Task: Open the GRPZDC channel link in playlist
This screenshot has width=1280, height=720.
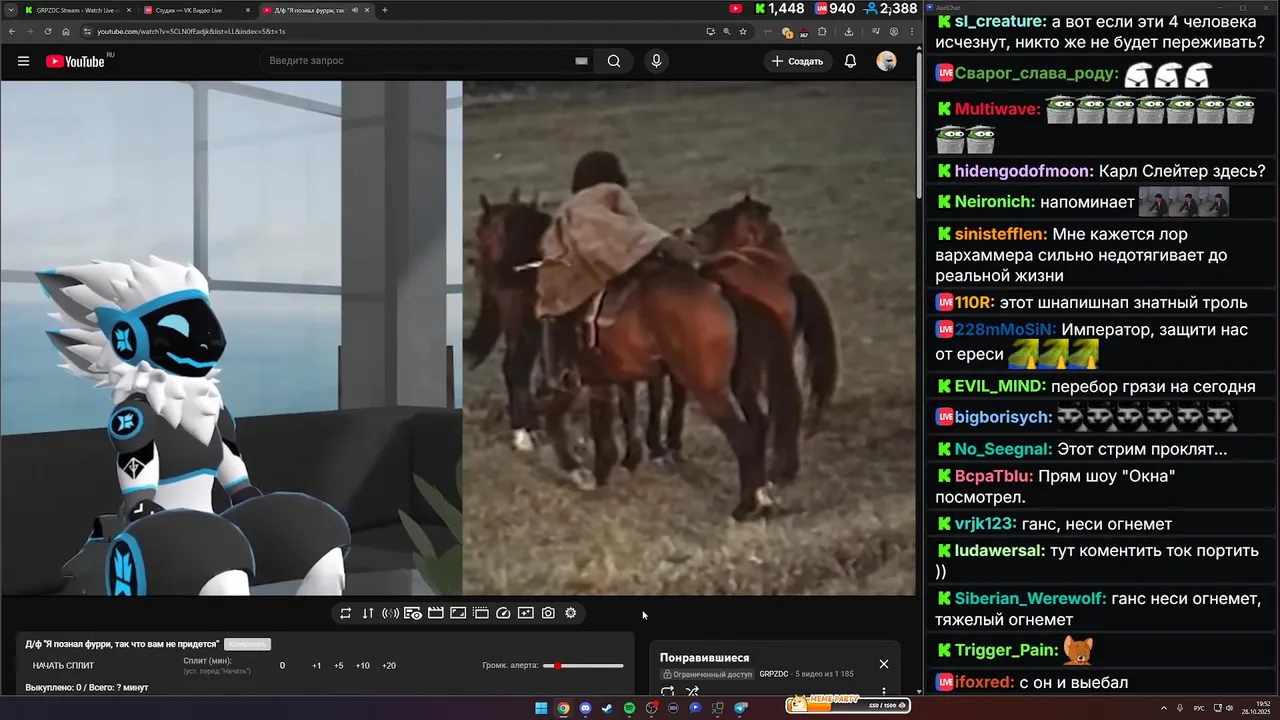Action: pyautogui.click(x=774, y=674)
